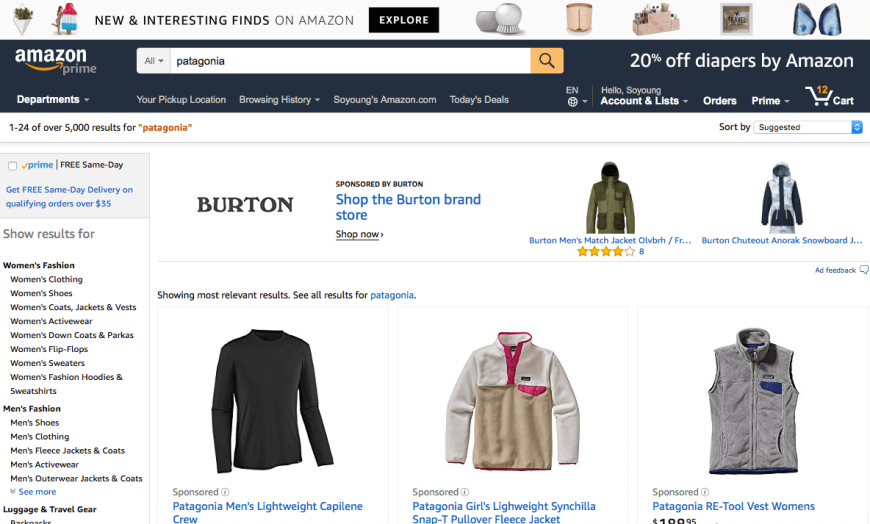
Task: Open the EN language selector
Action: pos(576,95)
